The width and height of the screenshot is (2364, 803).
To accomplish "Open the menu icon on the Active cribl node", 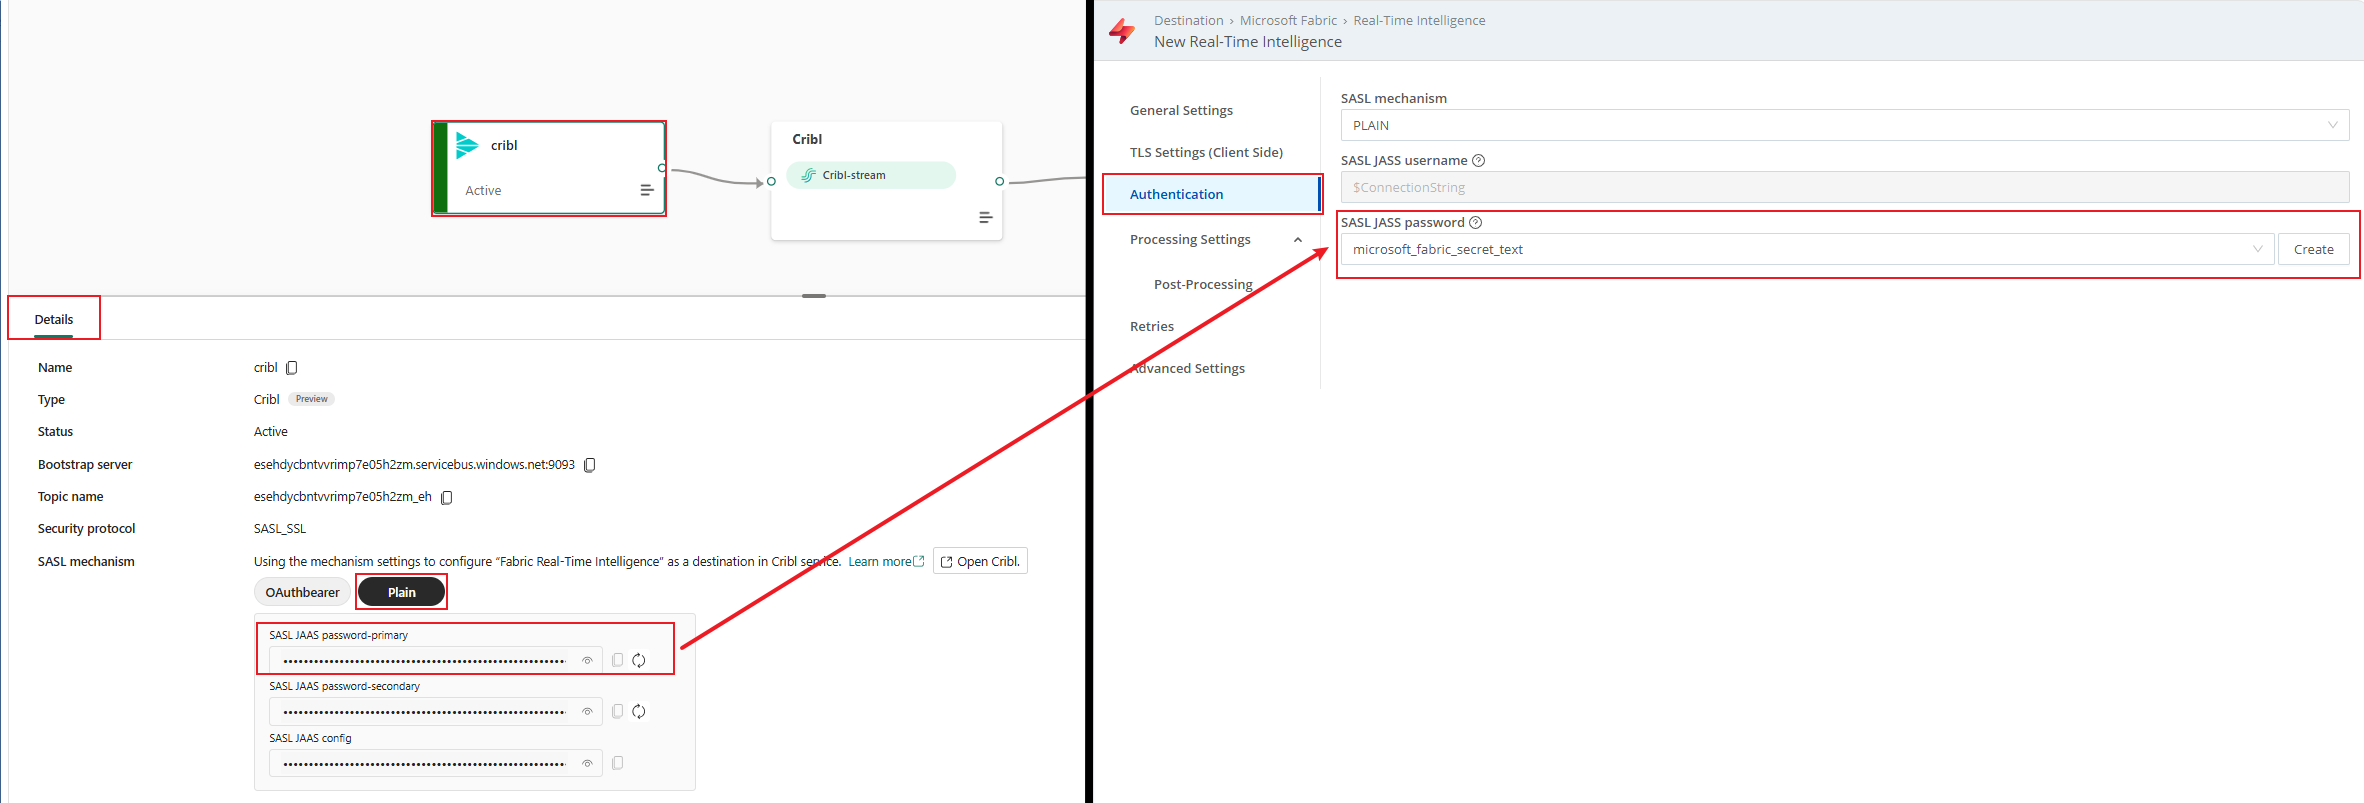I will tap(647, 190).
